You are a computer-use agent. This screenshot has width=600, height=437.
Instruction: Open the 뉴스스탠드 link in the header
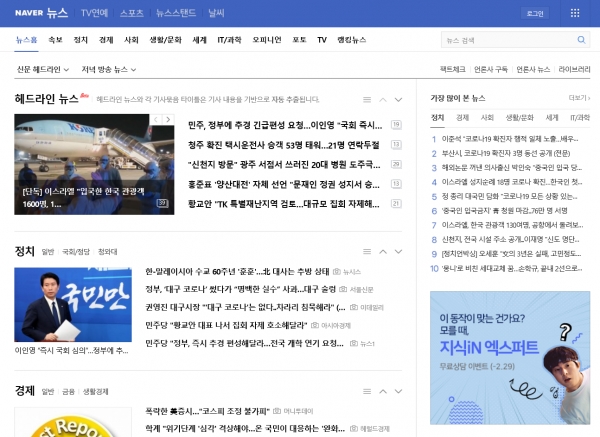click(x=176, y=13)
